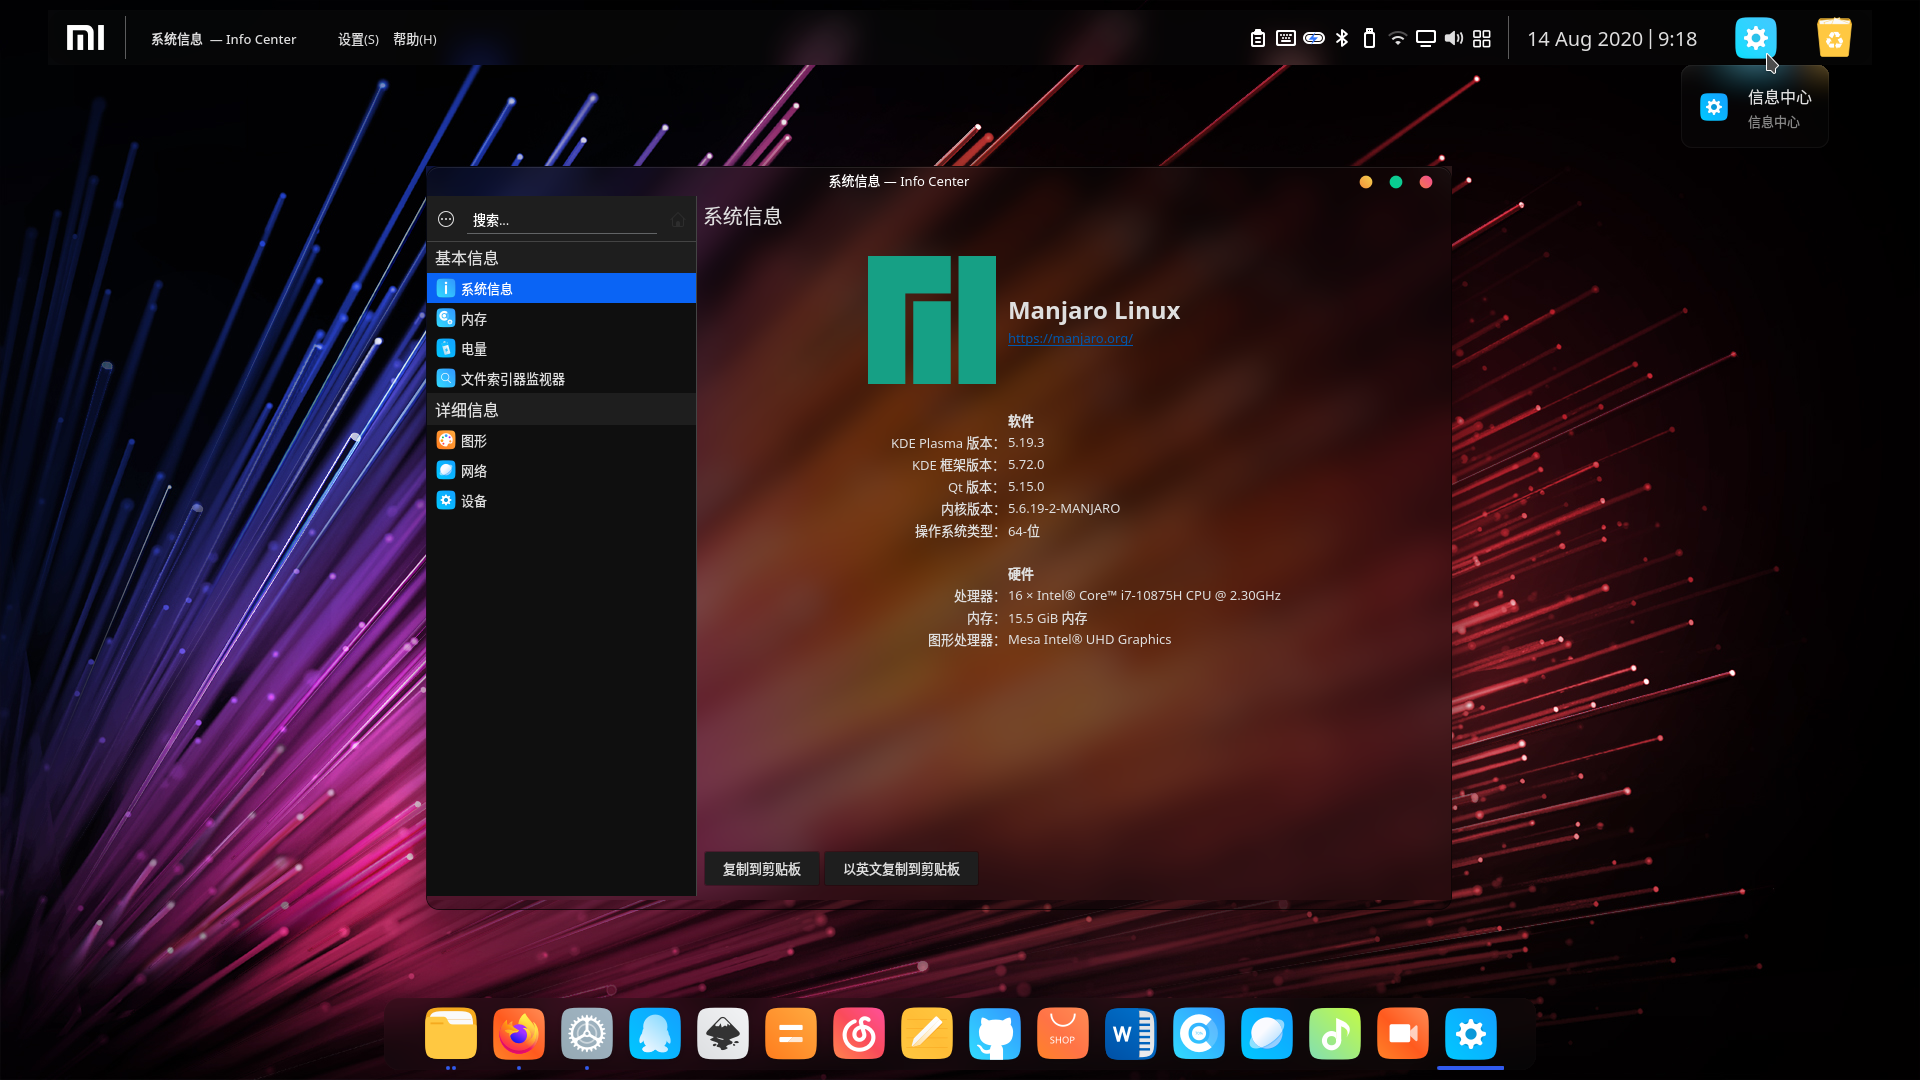The image size is (1920, 1080).
Task: Click the Info Center title in top panel
Action: (224, 39)
